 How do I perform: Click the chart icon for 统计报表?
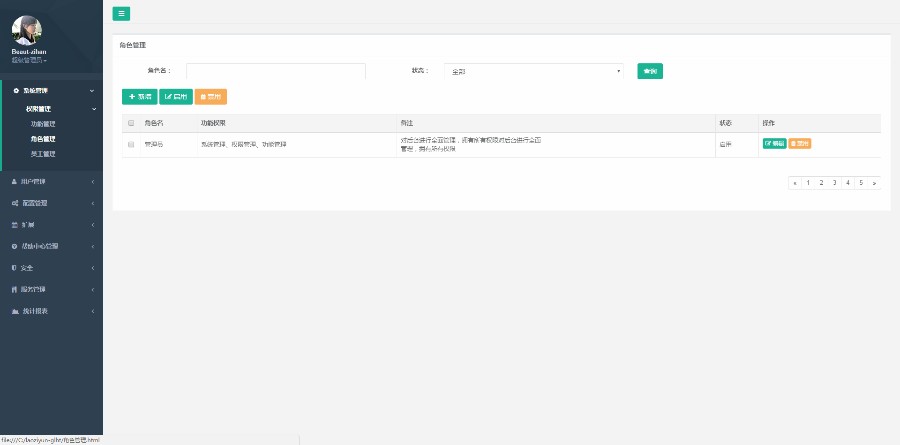15,311
